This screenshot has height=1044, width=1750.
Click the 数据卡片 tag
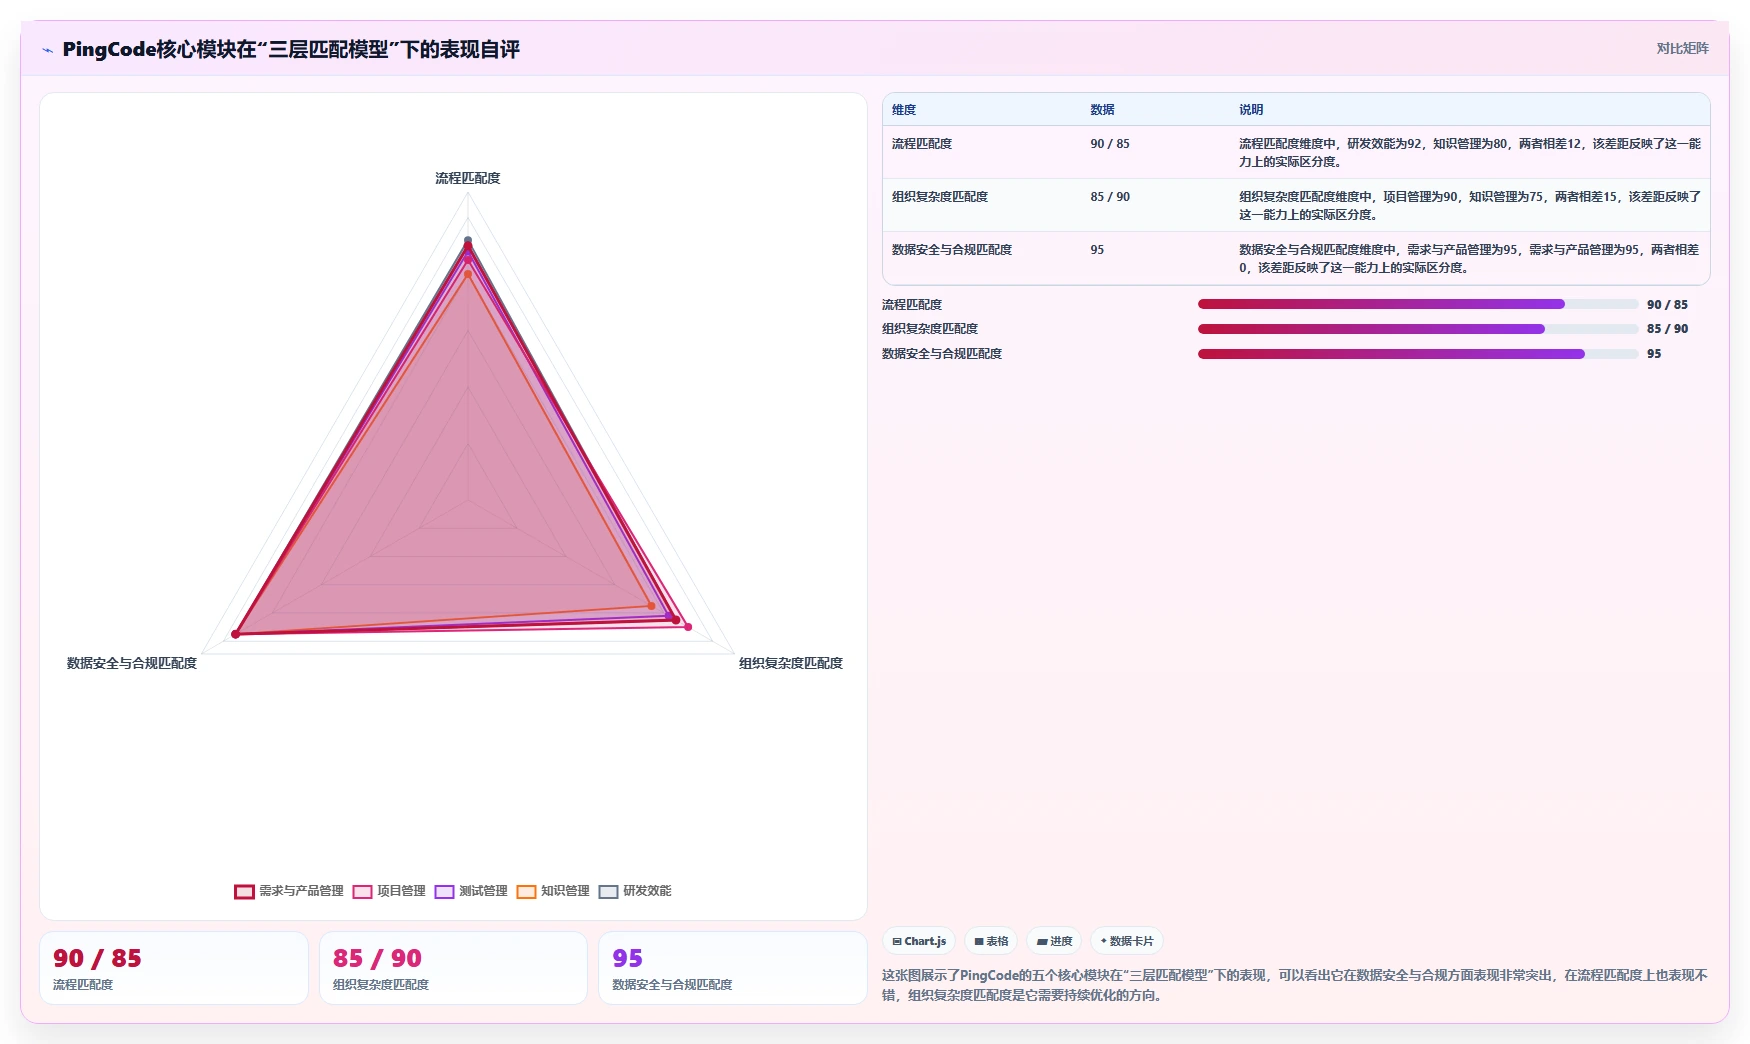tap(1127, 941)
